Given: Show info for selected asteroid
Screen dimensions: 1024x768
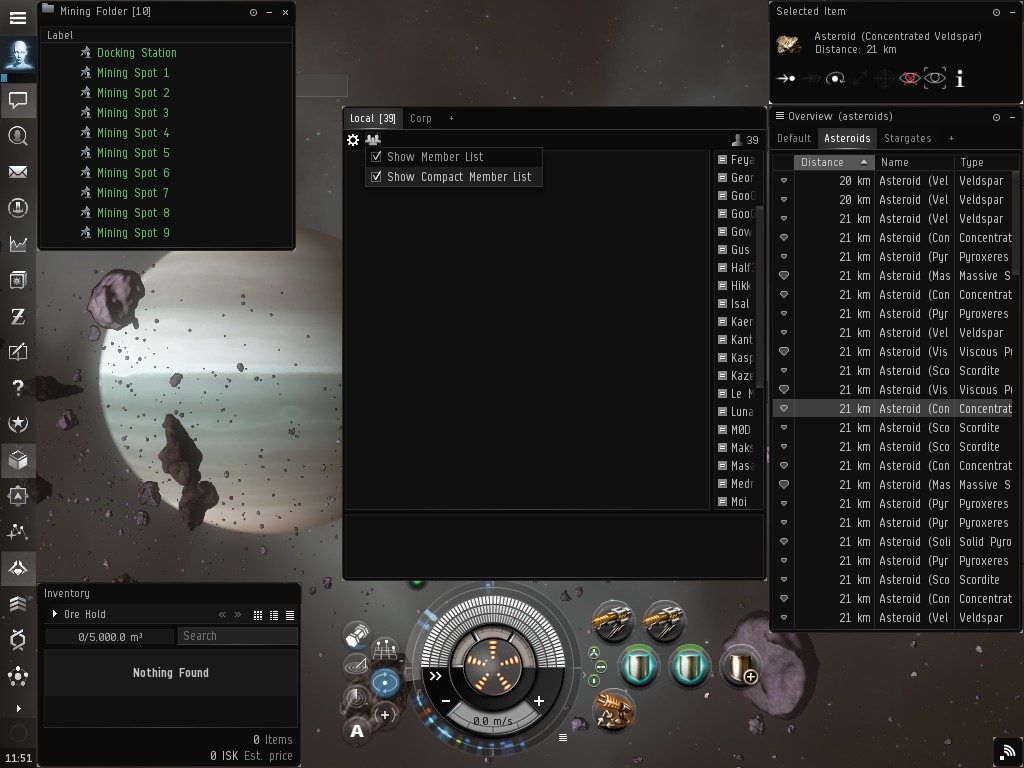Looking at the screenshot, I should tap(959, 79).
